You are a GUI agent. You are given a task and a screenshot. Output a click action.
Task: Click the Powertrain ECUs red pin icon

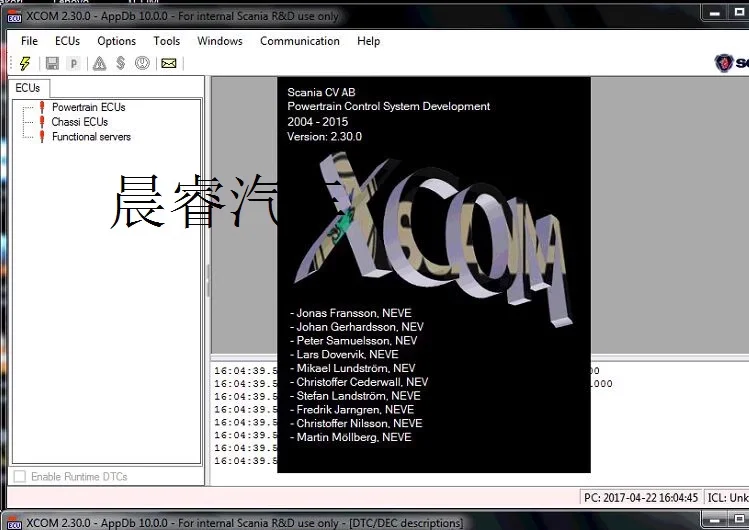tap(42, 107)
